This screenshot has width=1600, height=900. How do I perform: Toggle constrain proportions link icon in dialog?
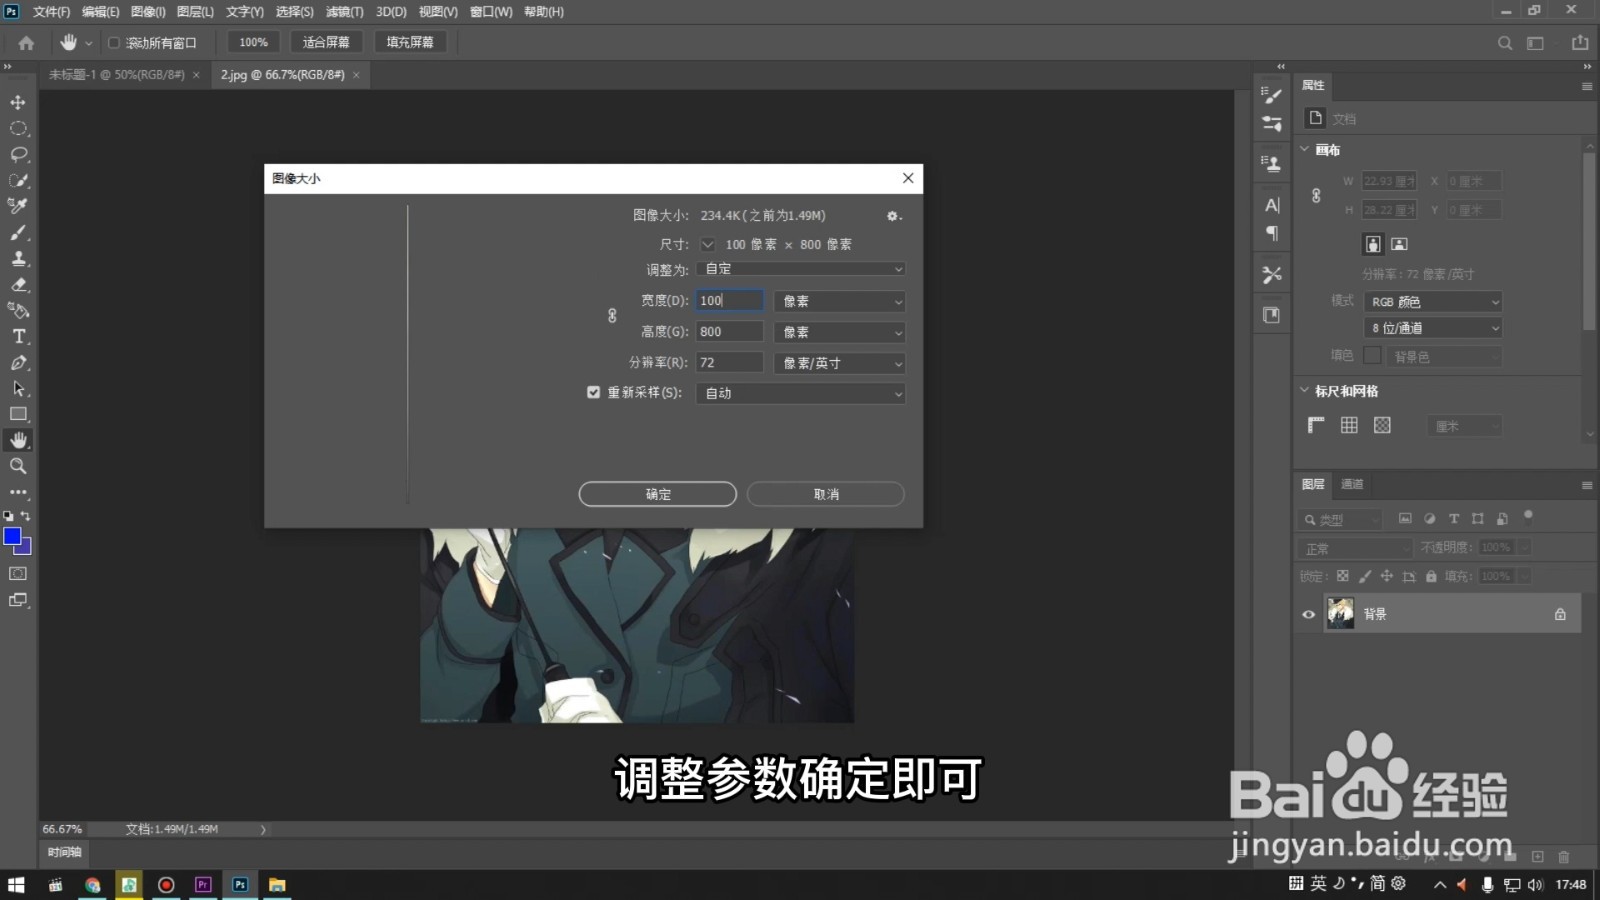click(612, 316)
